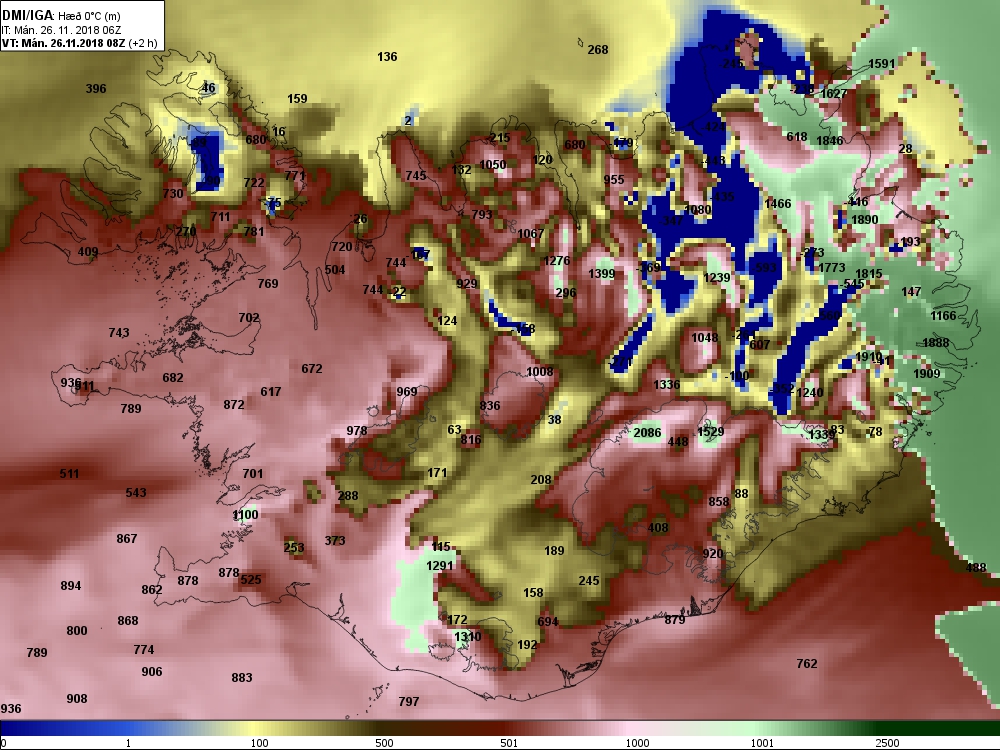Select the map value "1310"
The width and height of the screenshot is (1000, 750).
pos(467,636)
